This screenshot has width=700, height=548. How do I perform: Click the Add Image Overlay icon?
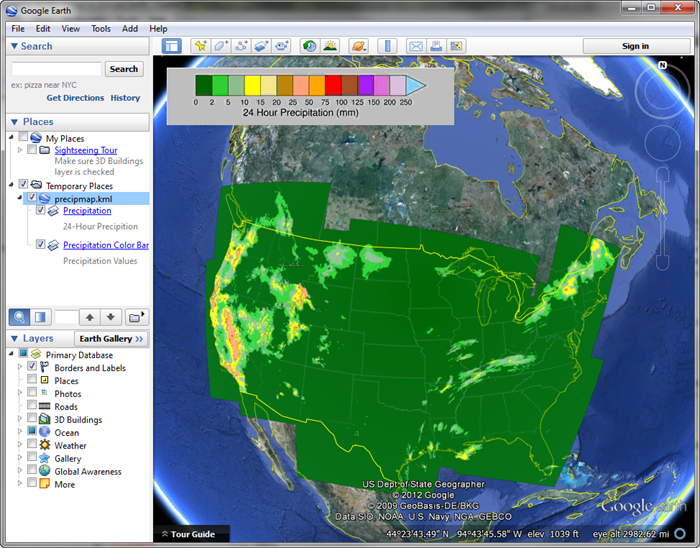pyautogui.click(x=261, y=46)
